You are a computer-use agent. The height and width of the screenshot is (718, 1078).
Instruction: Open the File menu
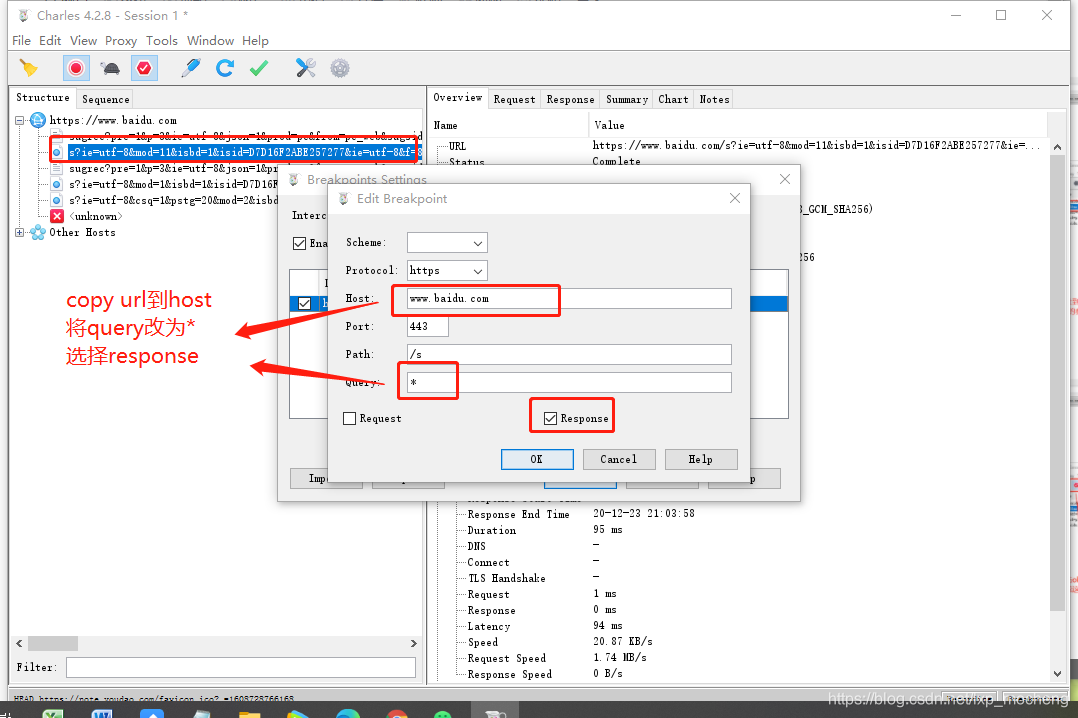(21, 41)
